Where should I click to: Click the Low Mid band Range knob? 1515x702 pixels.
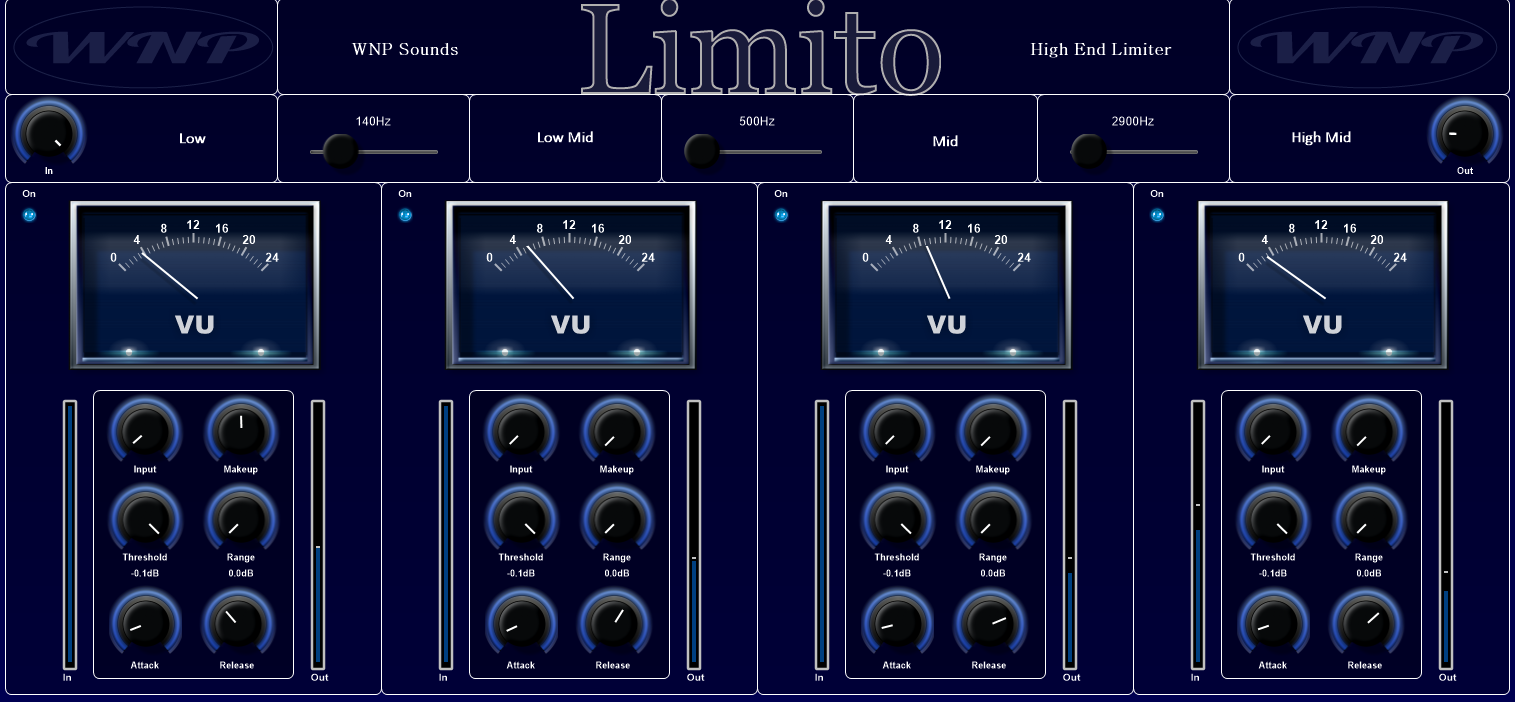(616, 518)
